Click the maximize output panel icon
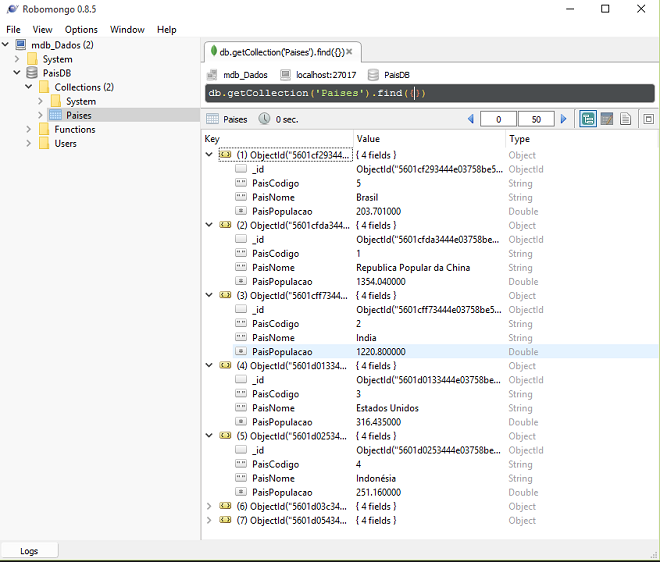This screenshot has height=562, width=660. click(649, 119)
